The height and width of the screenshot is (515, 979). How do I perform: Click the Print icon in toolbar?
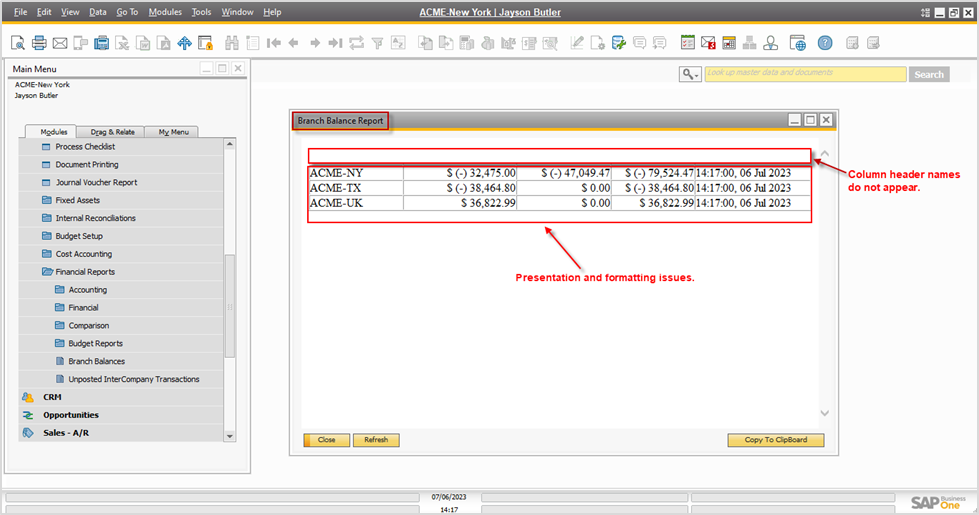coord(39,43)
